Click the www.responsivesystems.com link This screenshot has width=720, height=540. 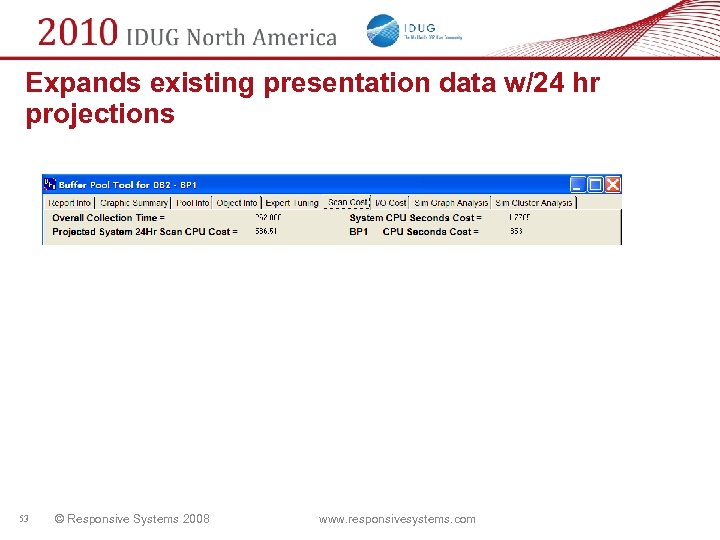[x=397, y=519]
